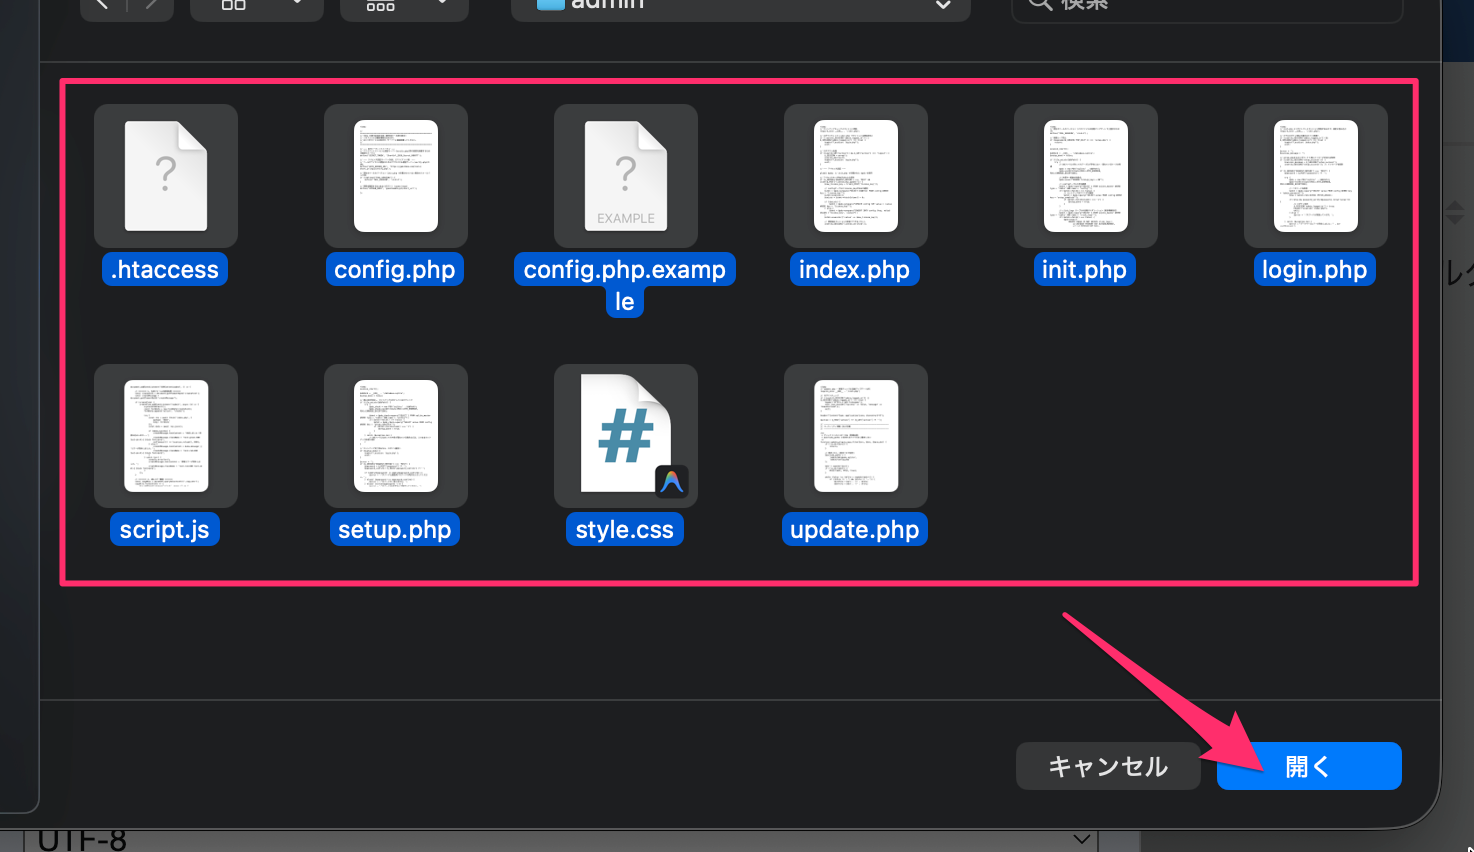Click the login.php filename label
Image resolution: width=1474 pixels, height=852 pixels.
[1314, 270]
